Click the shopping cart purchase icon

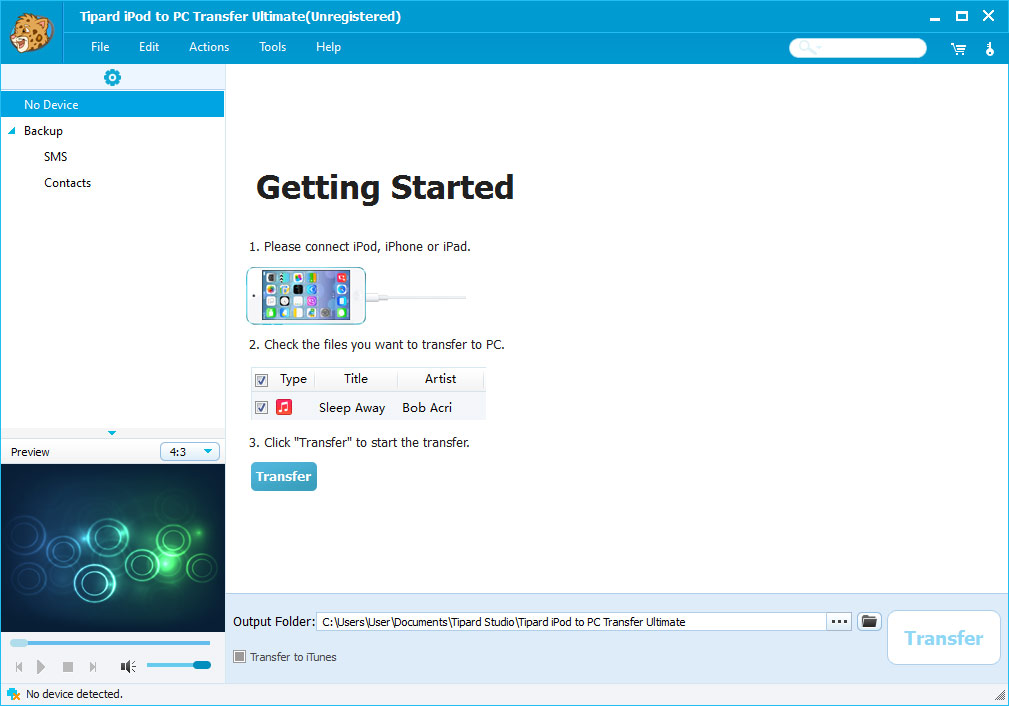click(x=958, y=48)
